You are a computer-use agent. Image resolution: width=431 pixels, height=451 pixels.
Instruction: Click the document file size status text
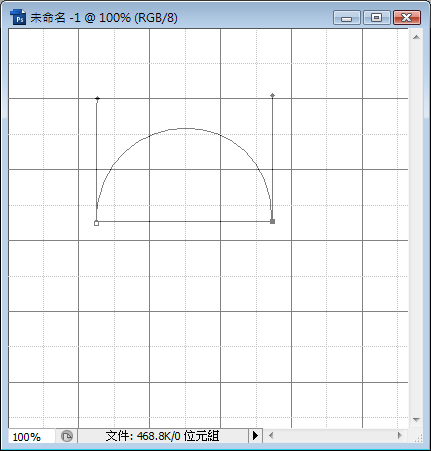(x=162, y=436)
